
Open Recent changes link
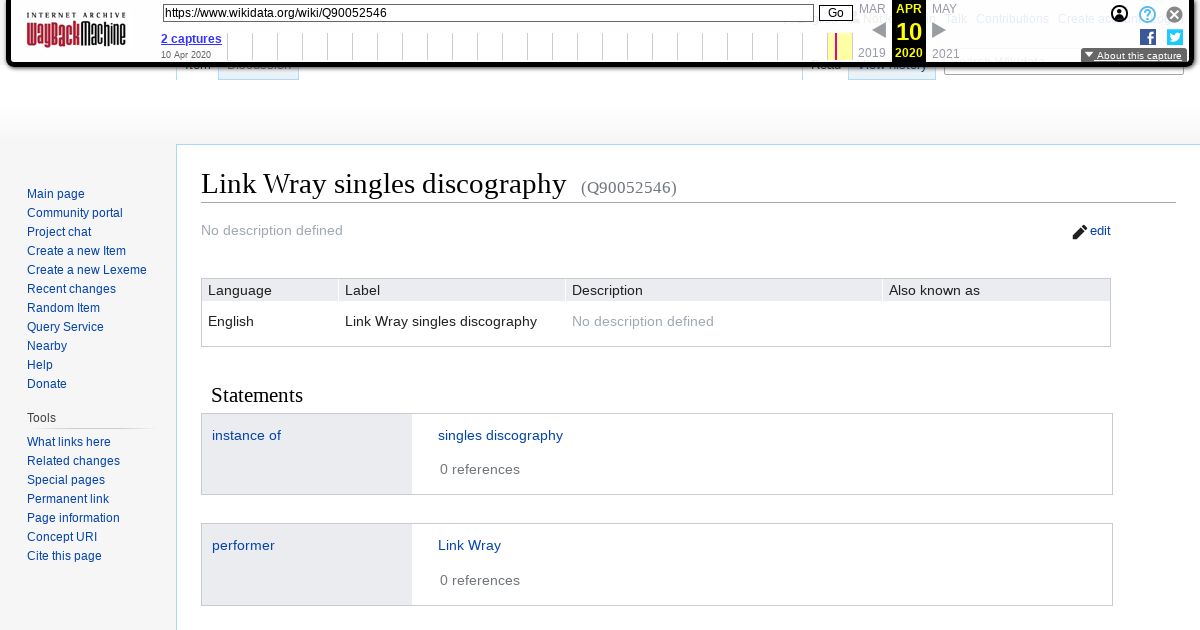click(x=71, y=289)
